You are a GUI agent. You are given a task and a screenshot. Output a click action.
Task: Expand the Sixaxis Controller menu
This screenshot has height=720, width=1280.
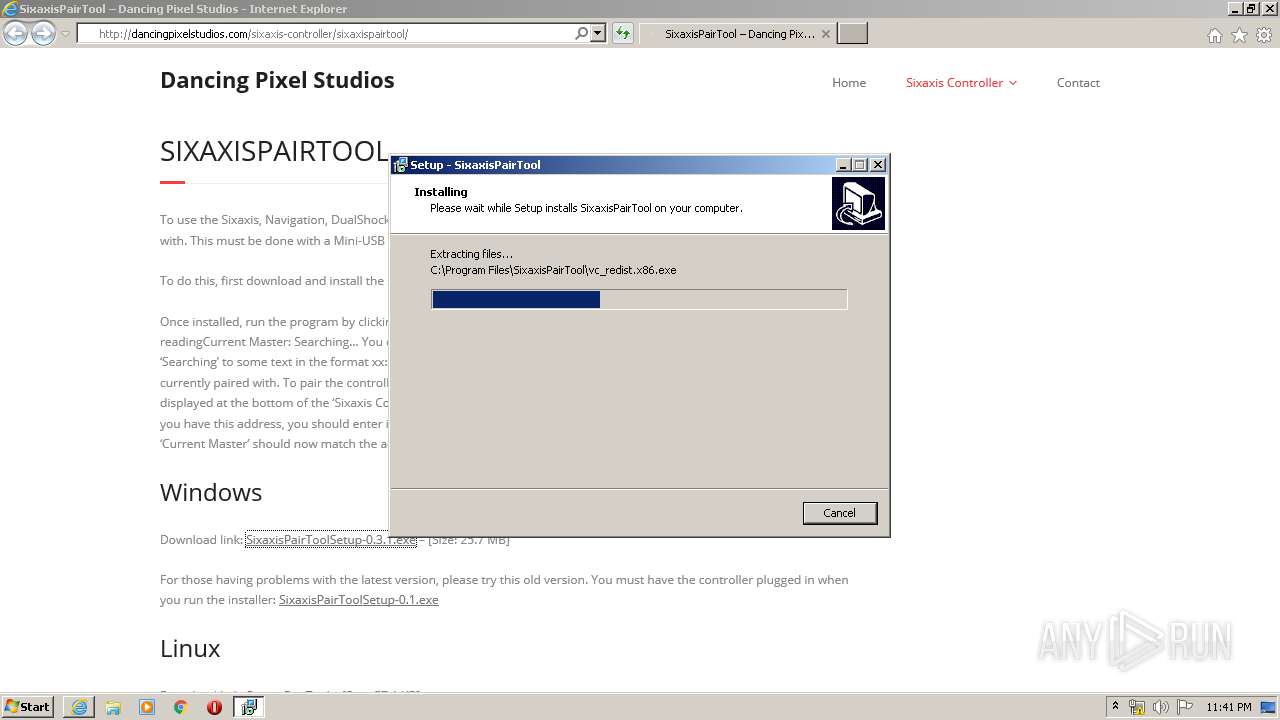coord(961,83)
